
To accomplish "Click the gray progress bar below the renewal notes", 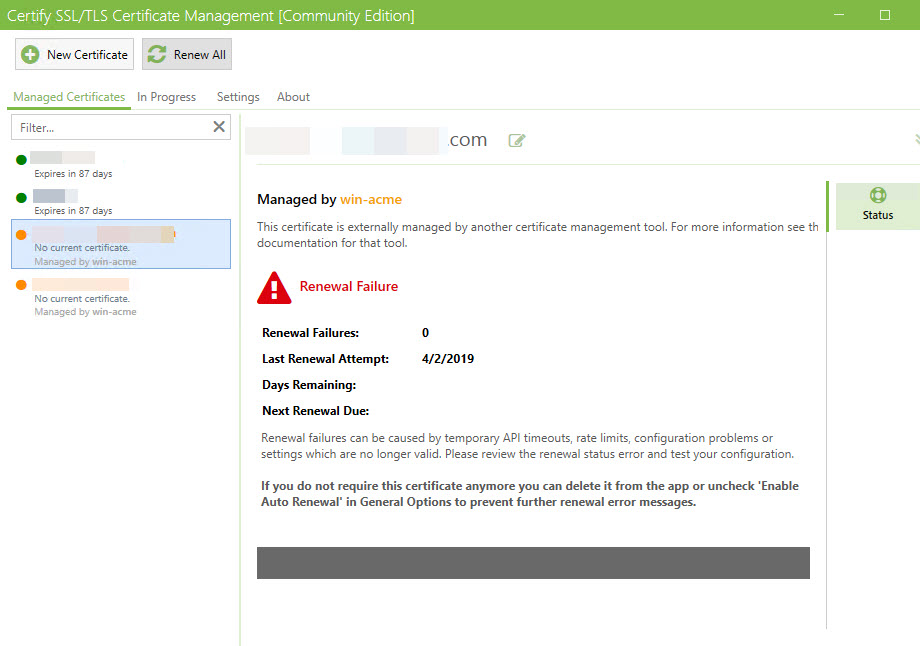I will [533, 562].
